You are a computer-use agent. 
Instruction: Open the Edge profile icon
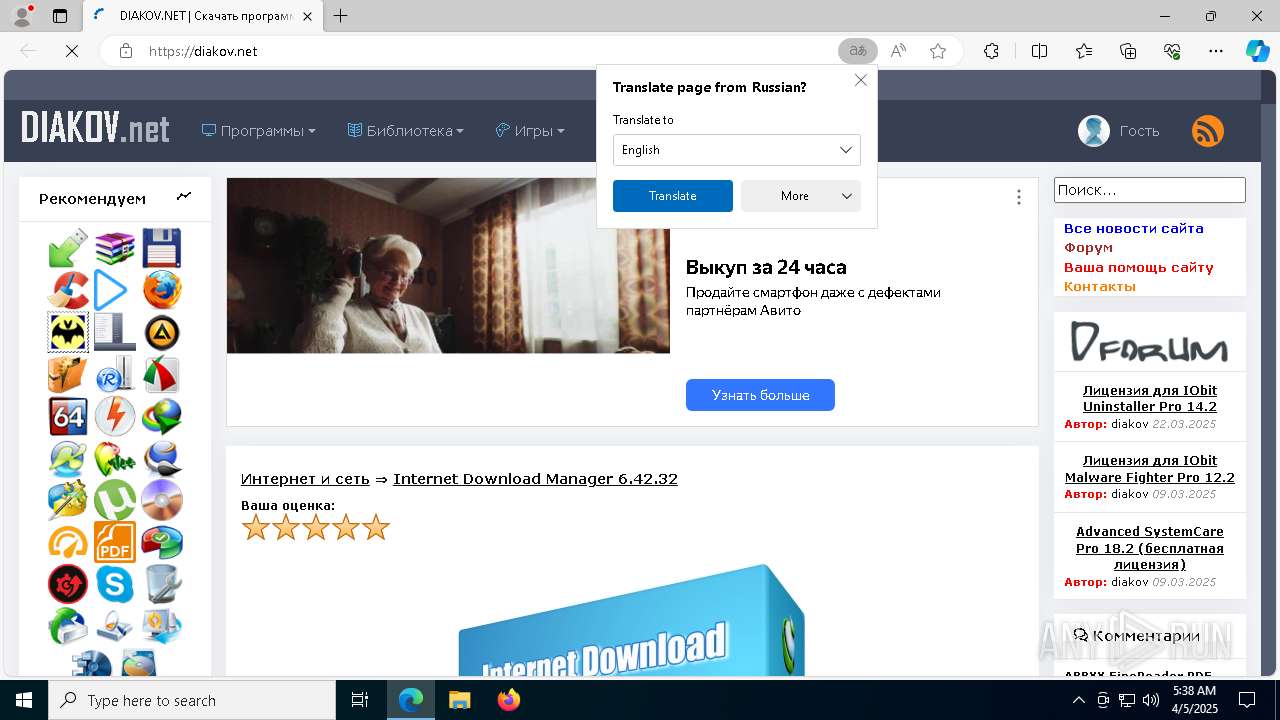(21, 16)
